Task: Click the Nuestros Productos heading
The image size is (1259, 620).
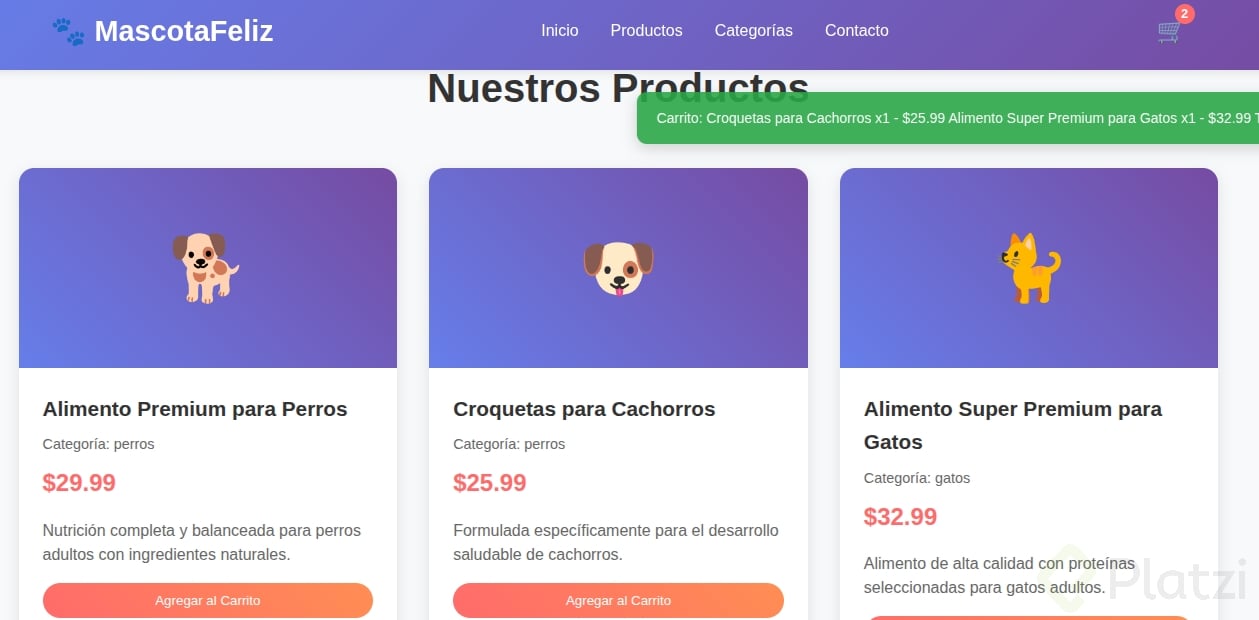Action: (618, 88)
